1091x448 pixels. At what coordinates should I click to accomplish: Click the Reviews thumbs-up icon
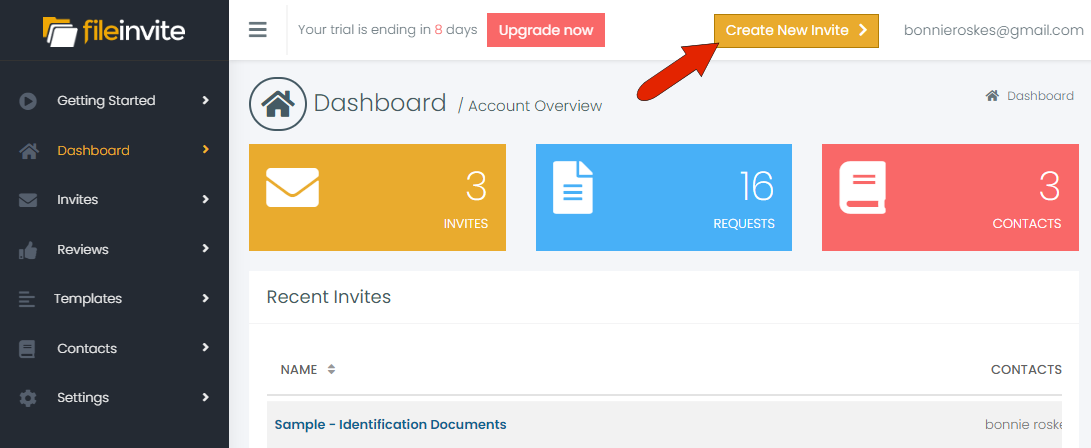click(28, 250)
